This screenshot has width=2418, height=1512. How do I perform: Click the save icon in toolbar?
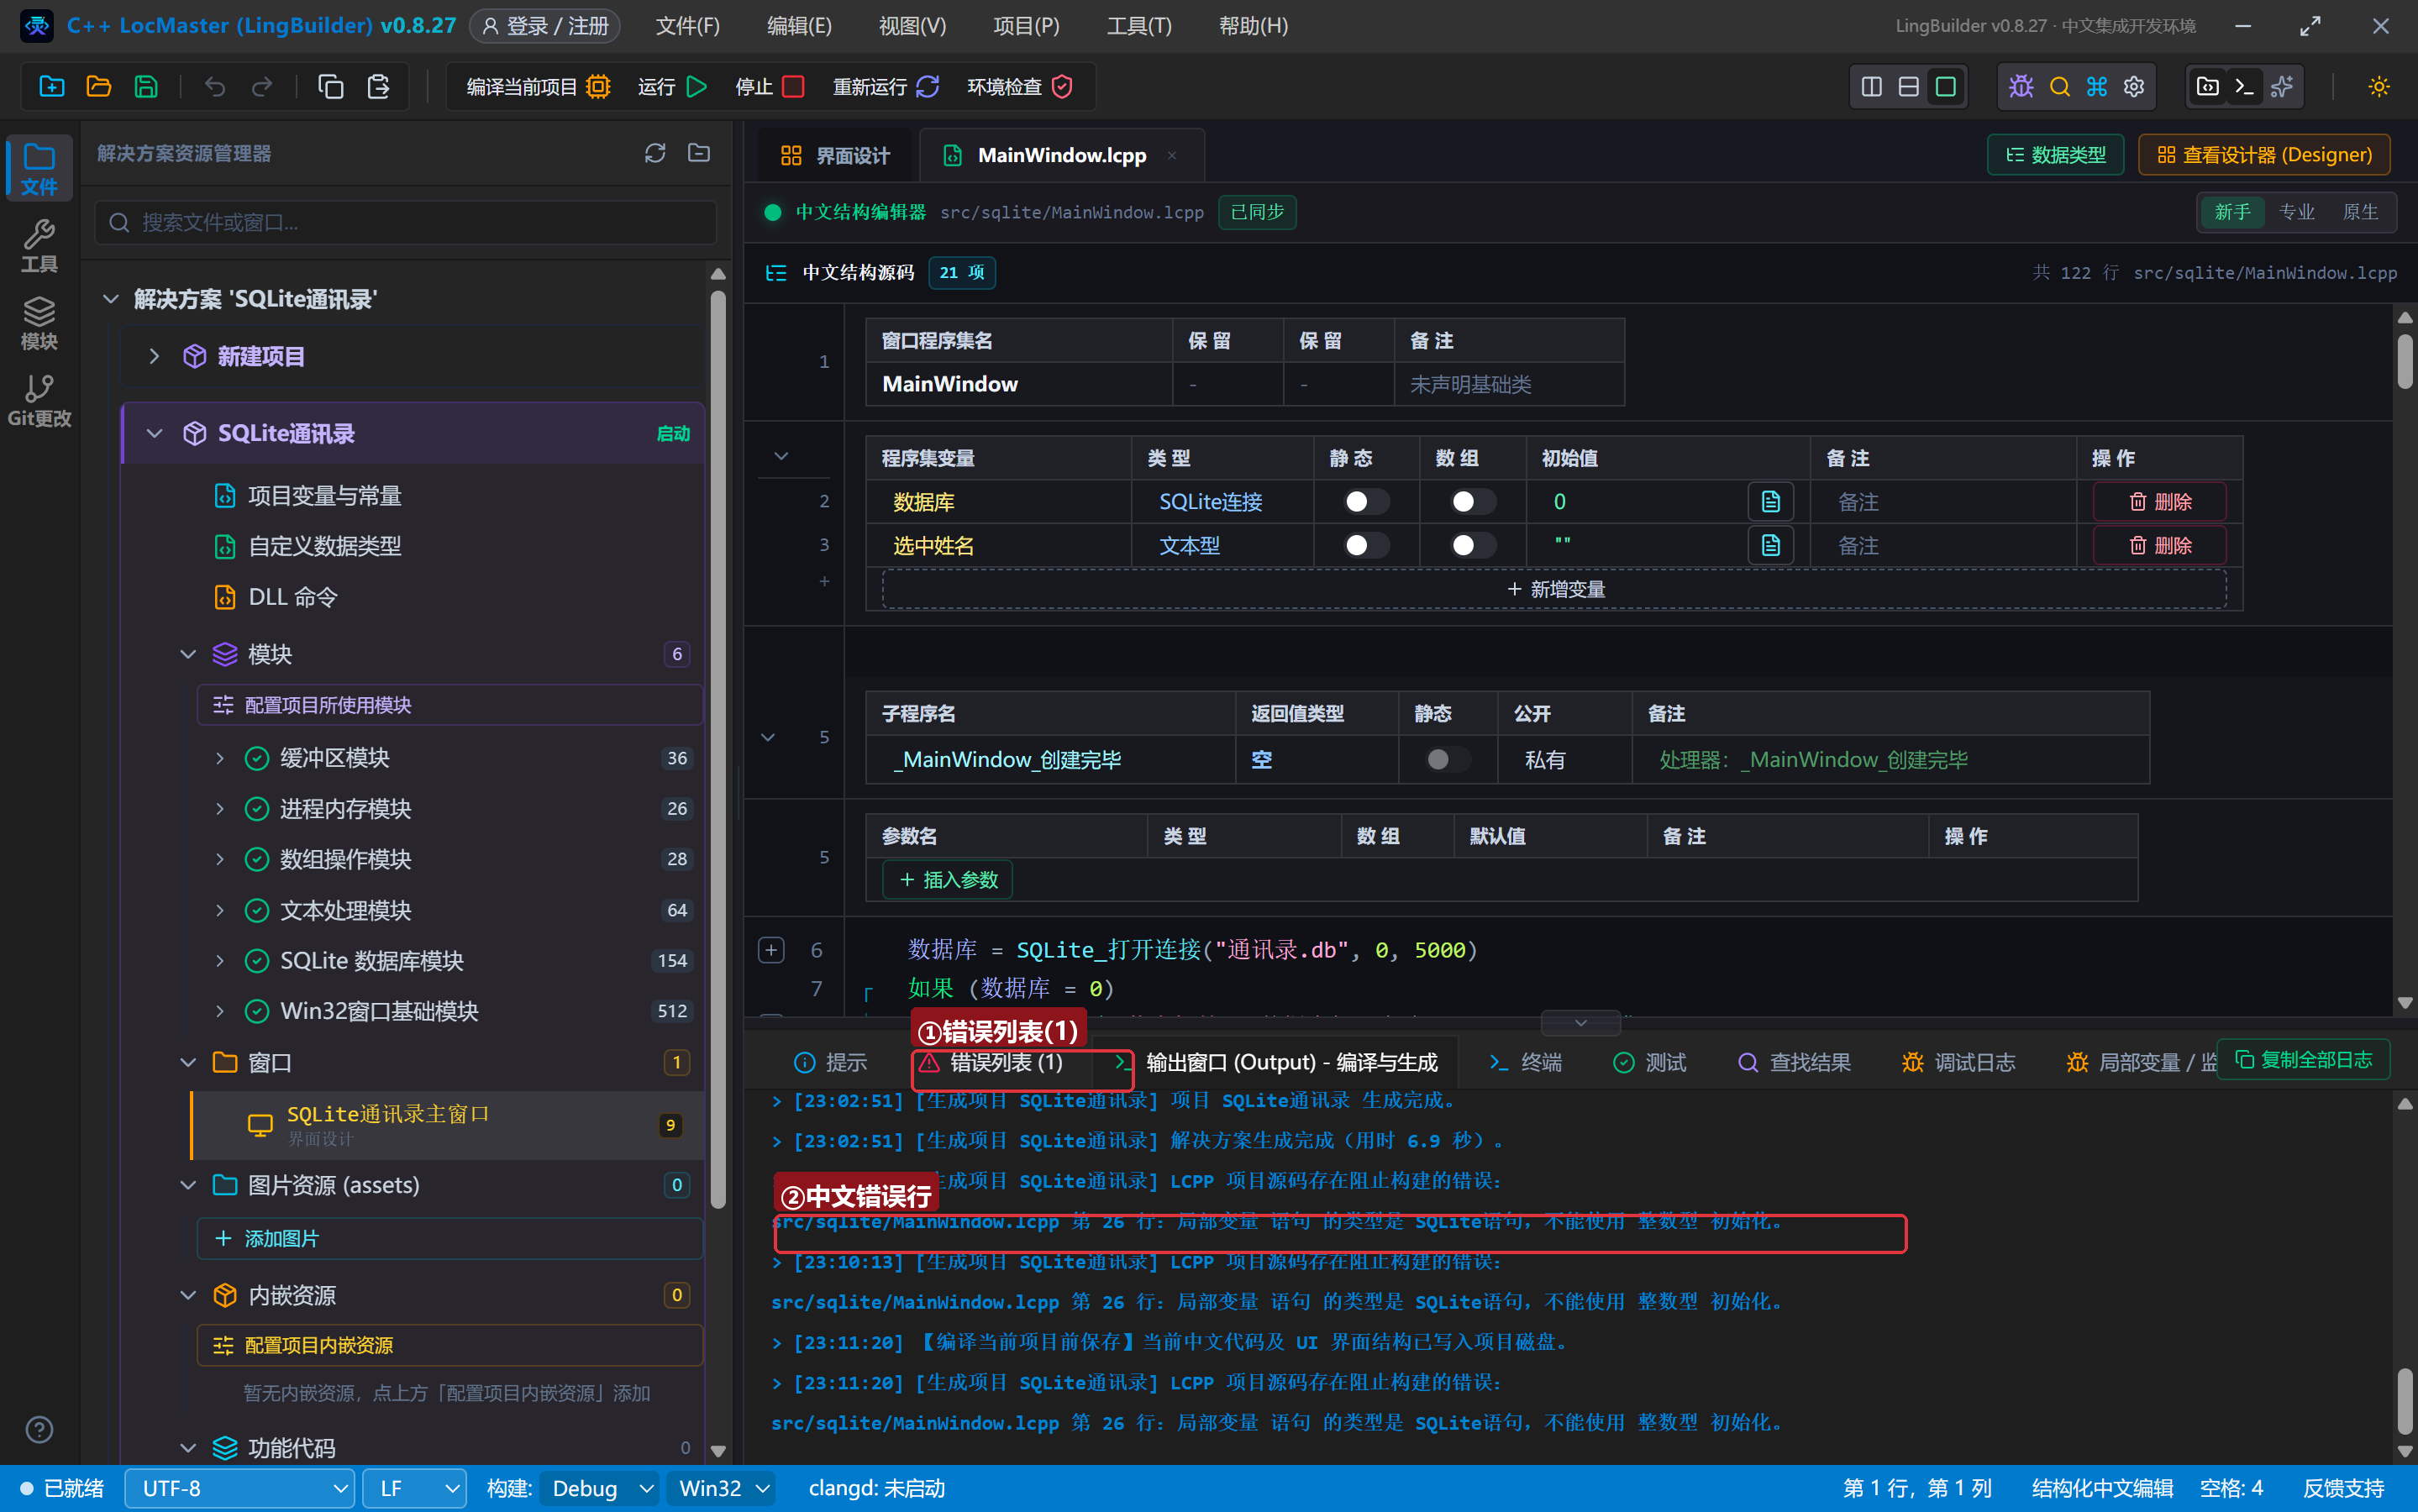pos(146,87)
